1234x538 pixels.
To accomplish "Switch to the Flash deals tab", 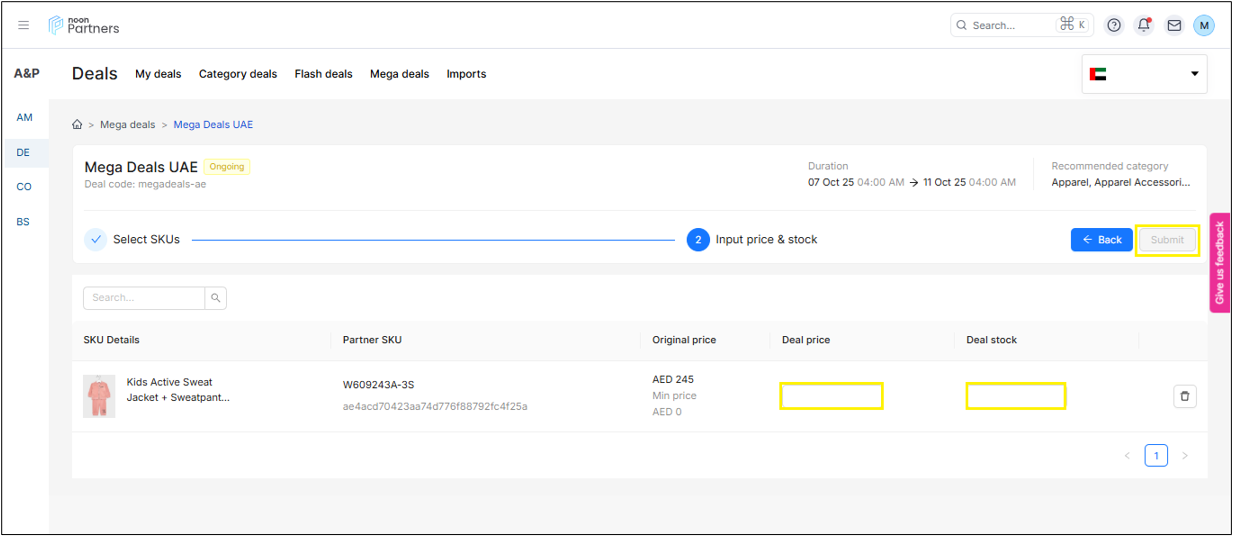I will click(x=323, y=74).
